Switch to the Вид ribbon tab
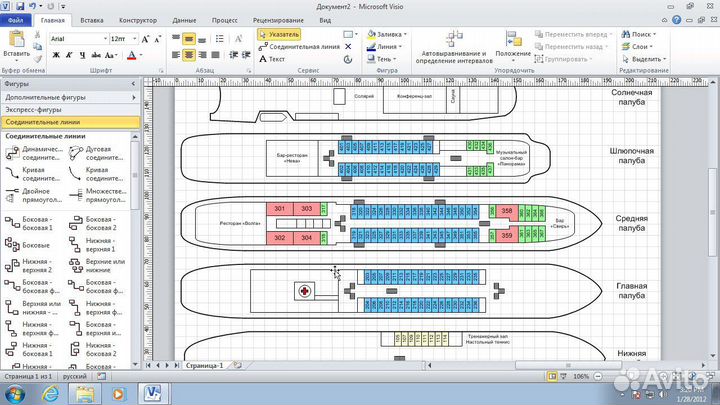720x405 pixels. coord(325,20)
